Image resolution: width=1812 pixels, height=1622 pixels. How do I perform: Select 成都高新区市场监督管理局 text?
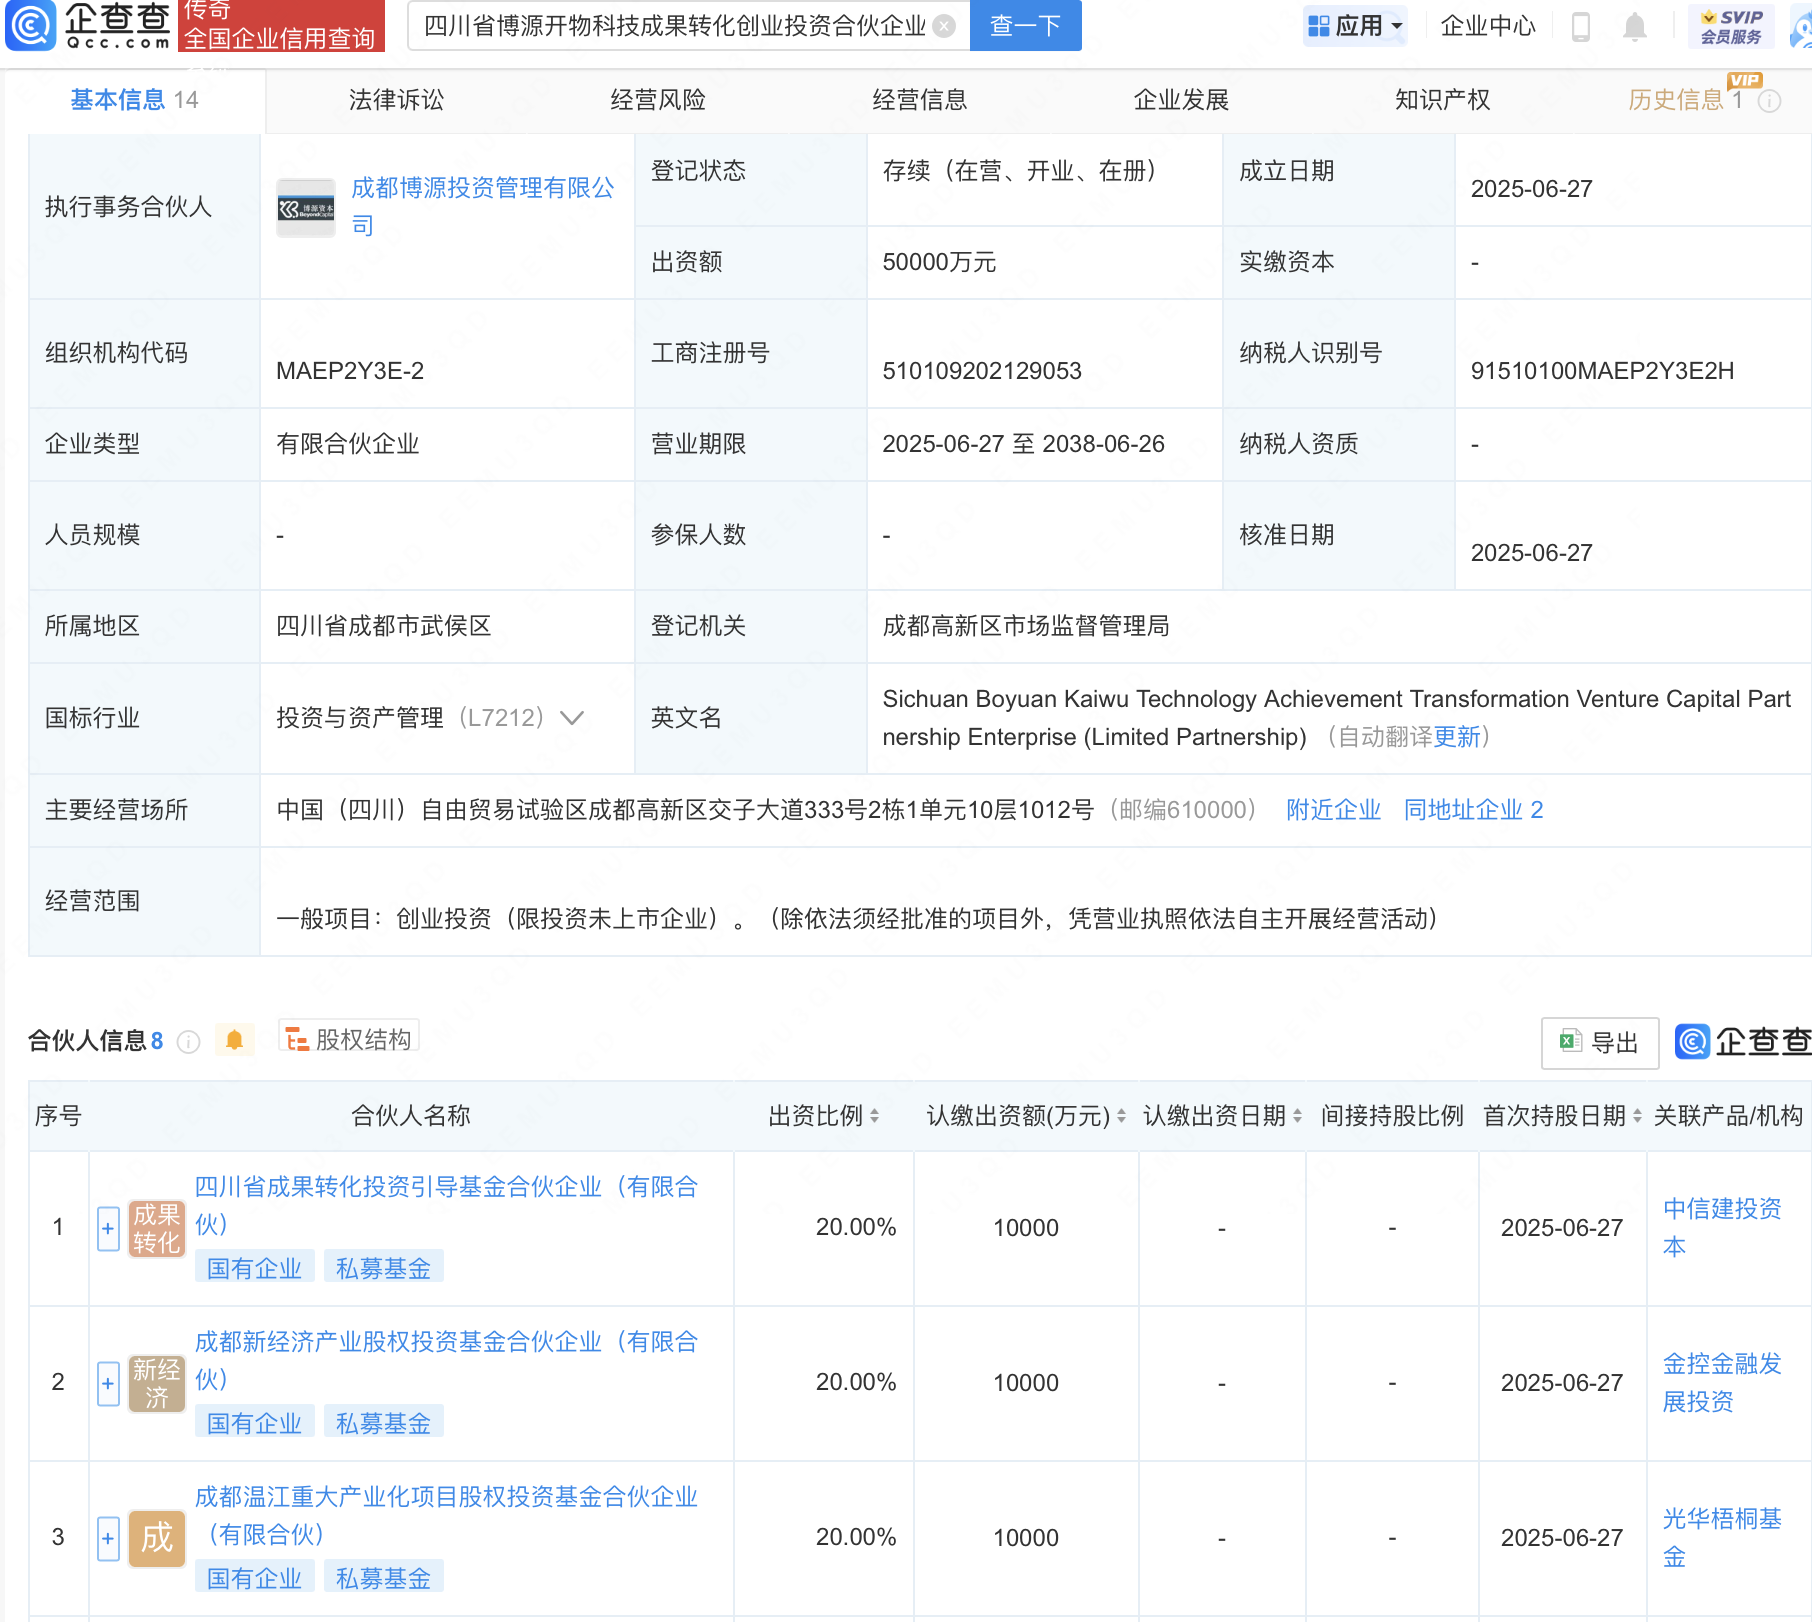1026,626
